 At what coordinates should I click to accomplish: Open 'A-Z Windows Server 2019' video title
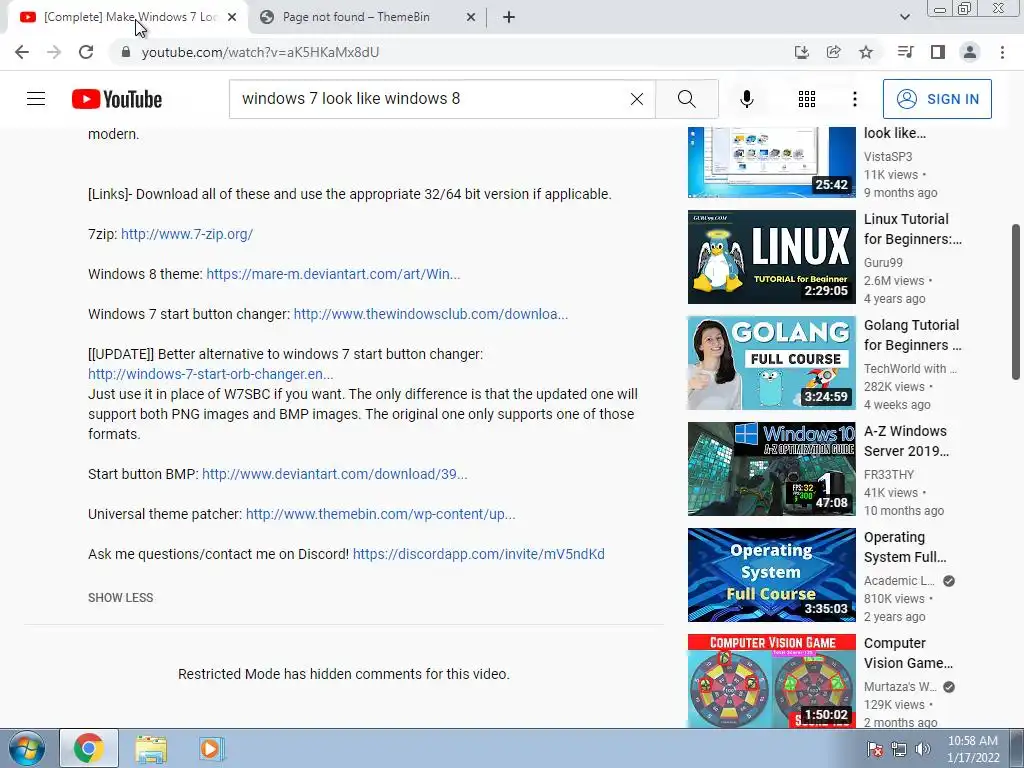click(906, 441)
